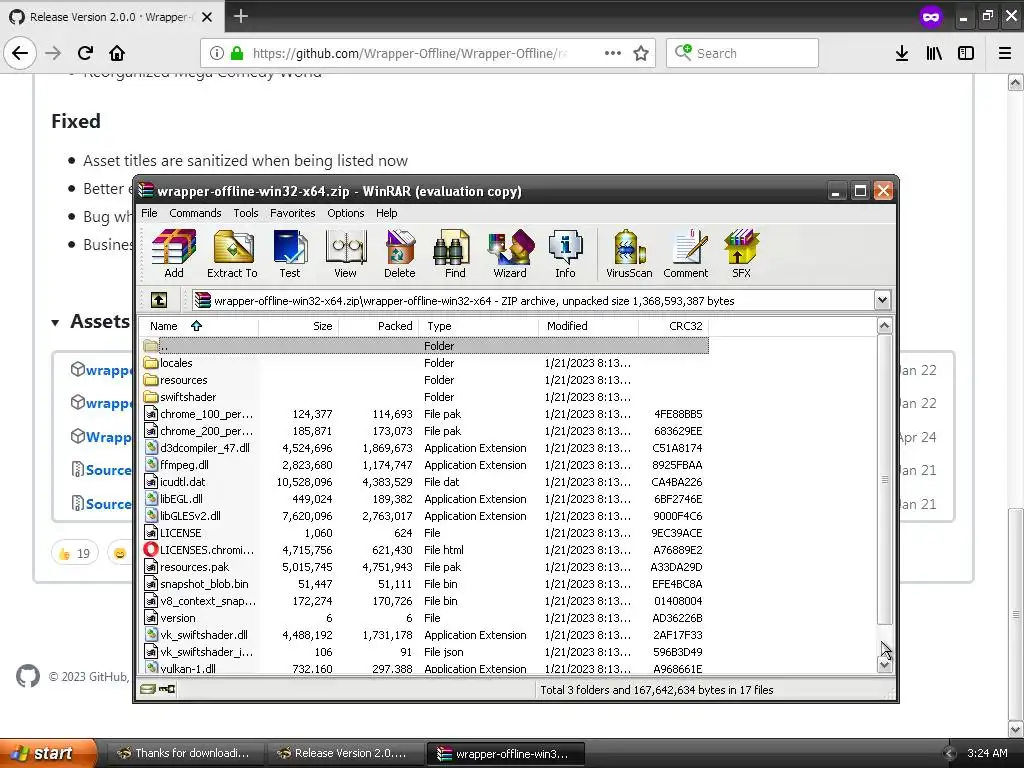Show archive Info
Screen dimensions: 1024x768
pyautogui.click(x=566, y=254)
